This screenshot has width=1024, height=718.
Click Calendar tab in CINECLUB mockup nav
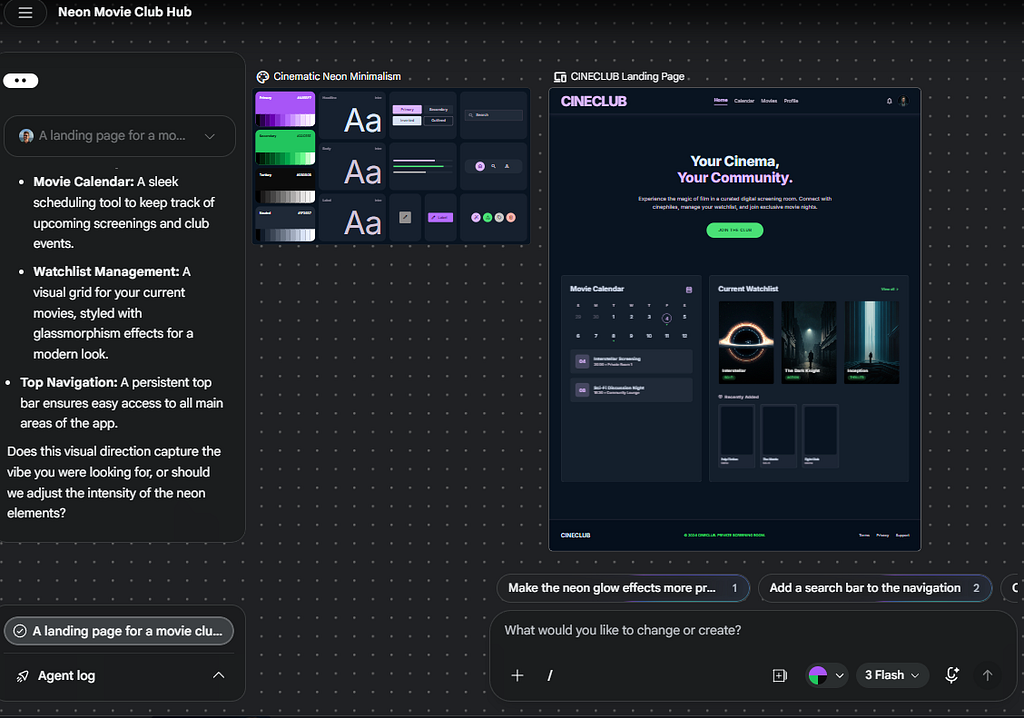coord(744,101)
